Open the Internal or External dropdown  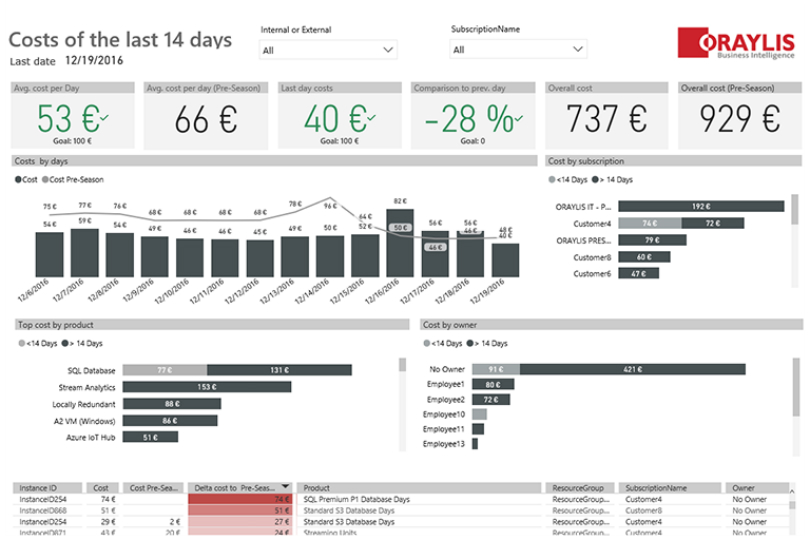point(328,50)
